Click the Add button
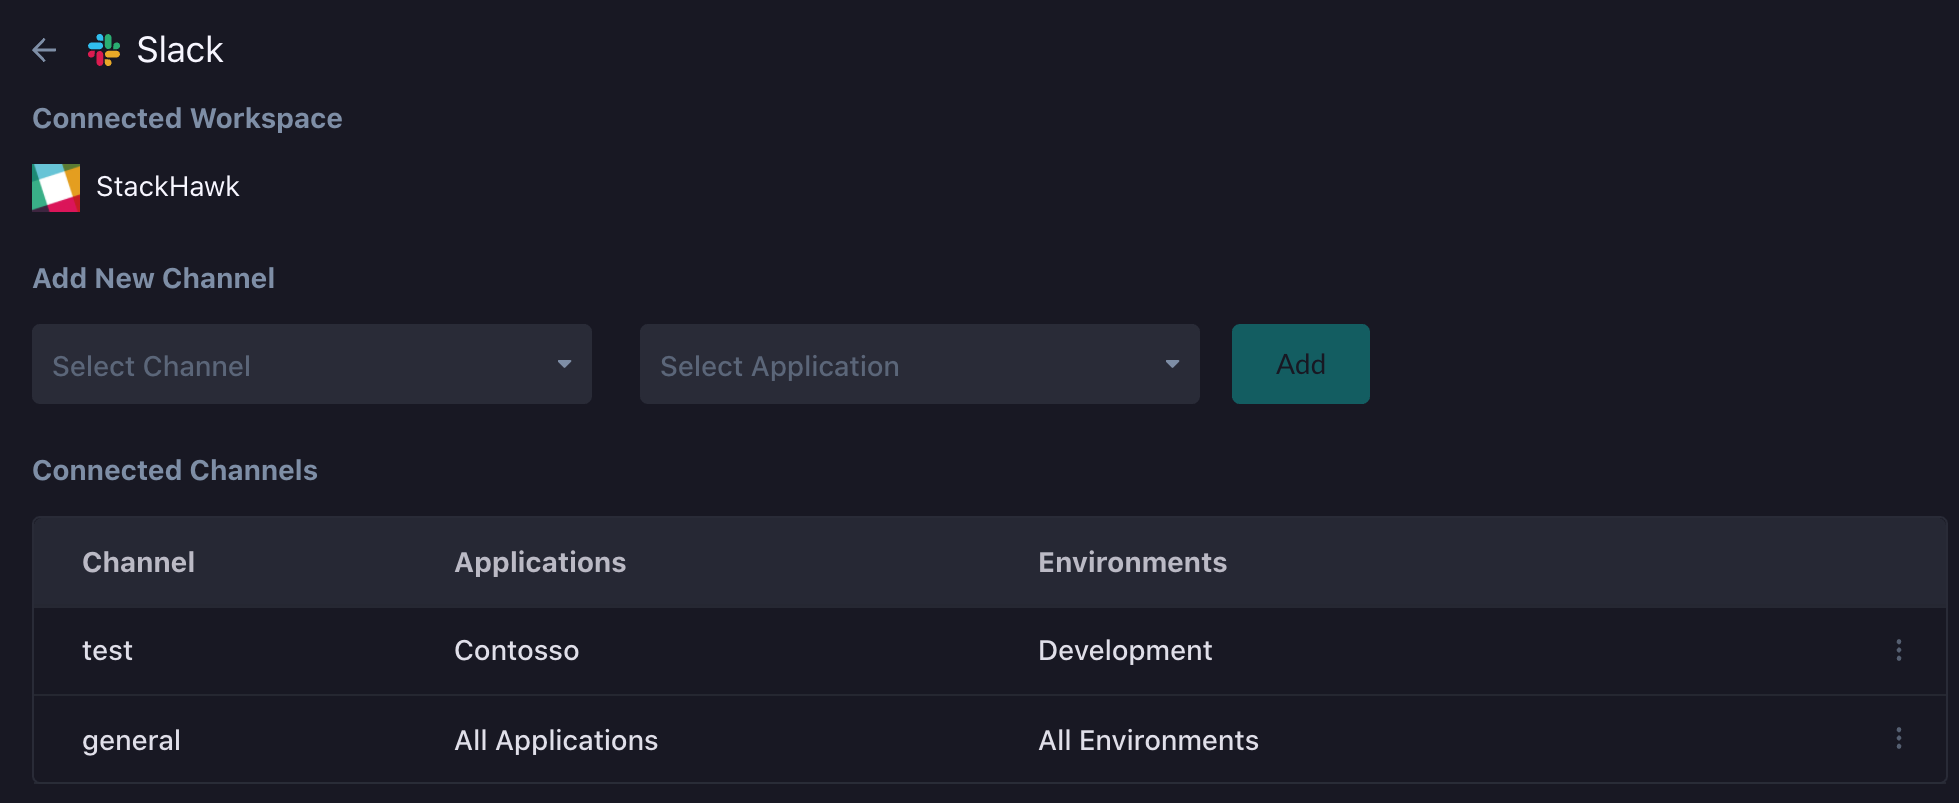Screen dimensions: 1959x803 [1301, 364]
